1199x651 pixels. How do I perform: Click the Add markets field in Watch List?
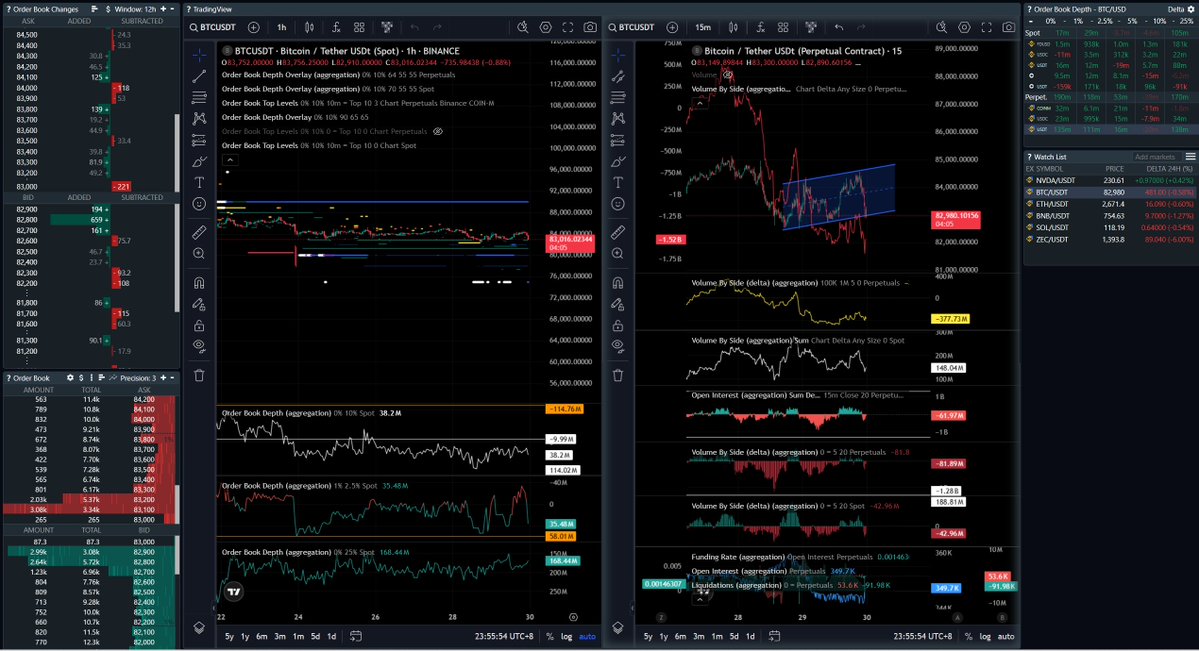[x=1155, y=157]
